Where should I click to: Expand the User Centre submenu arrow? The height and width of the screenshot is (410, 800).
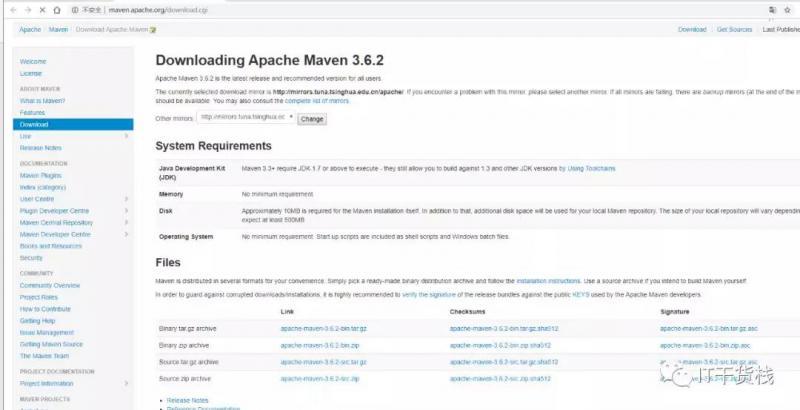point(127,199)
